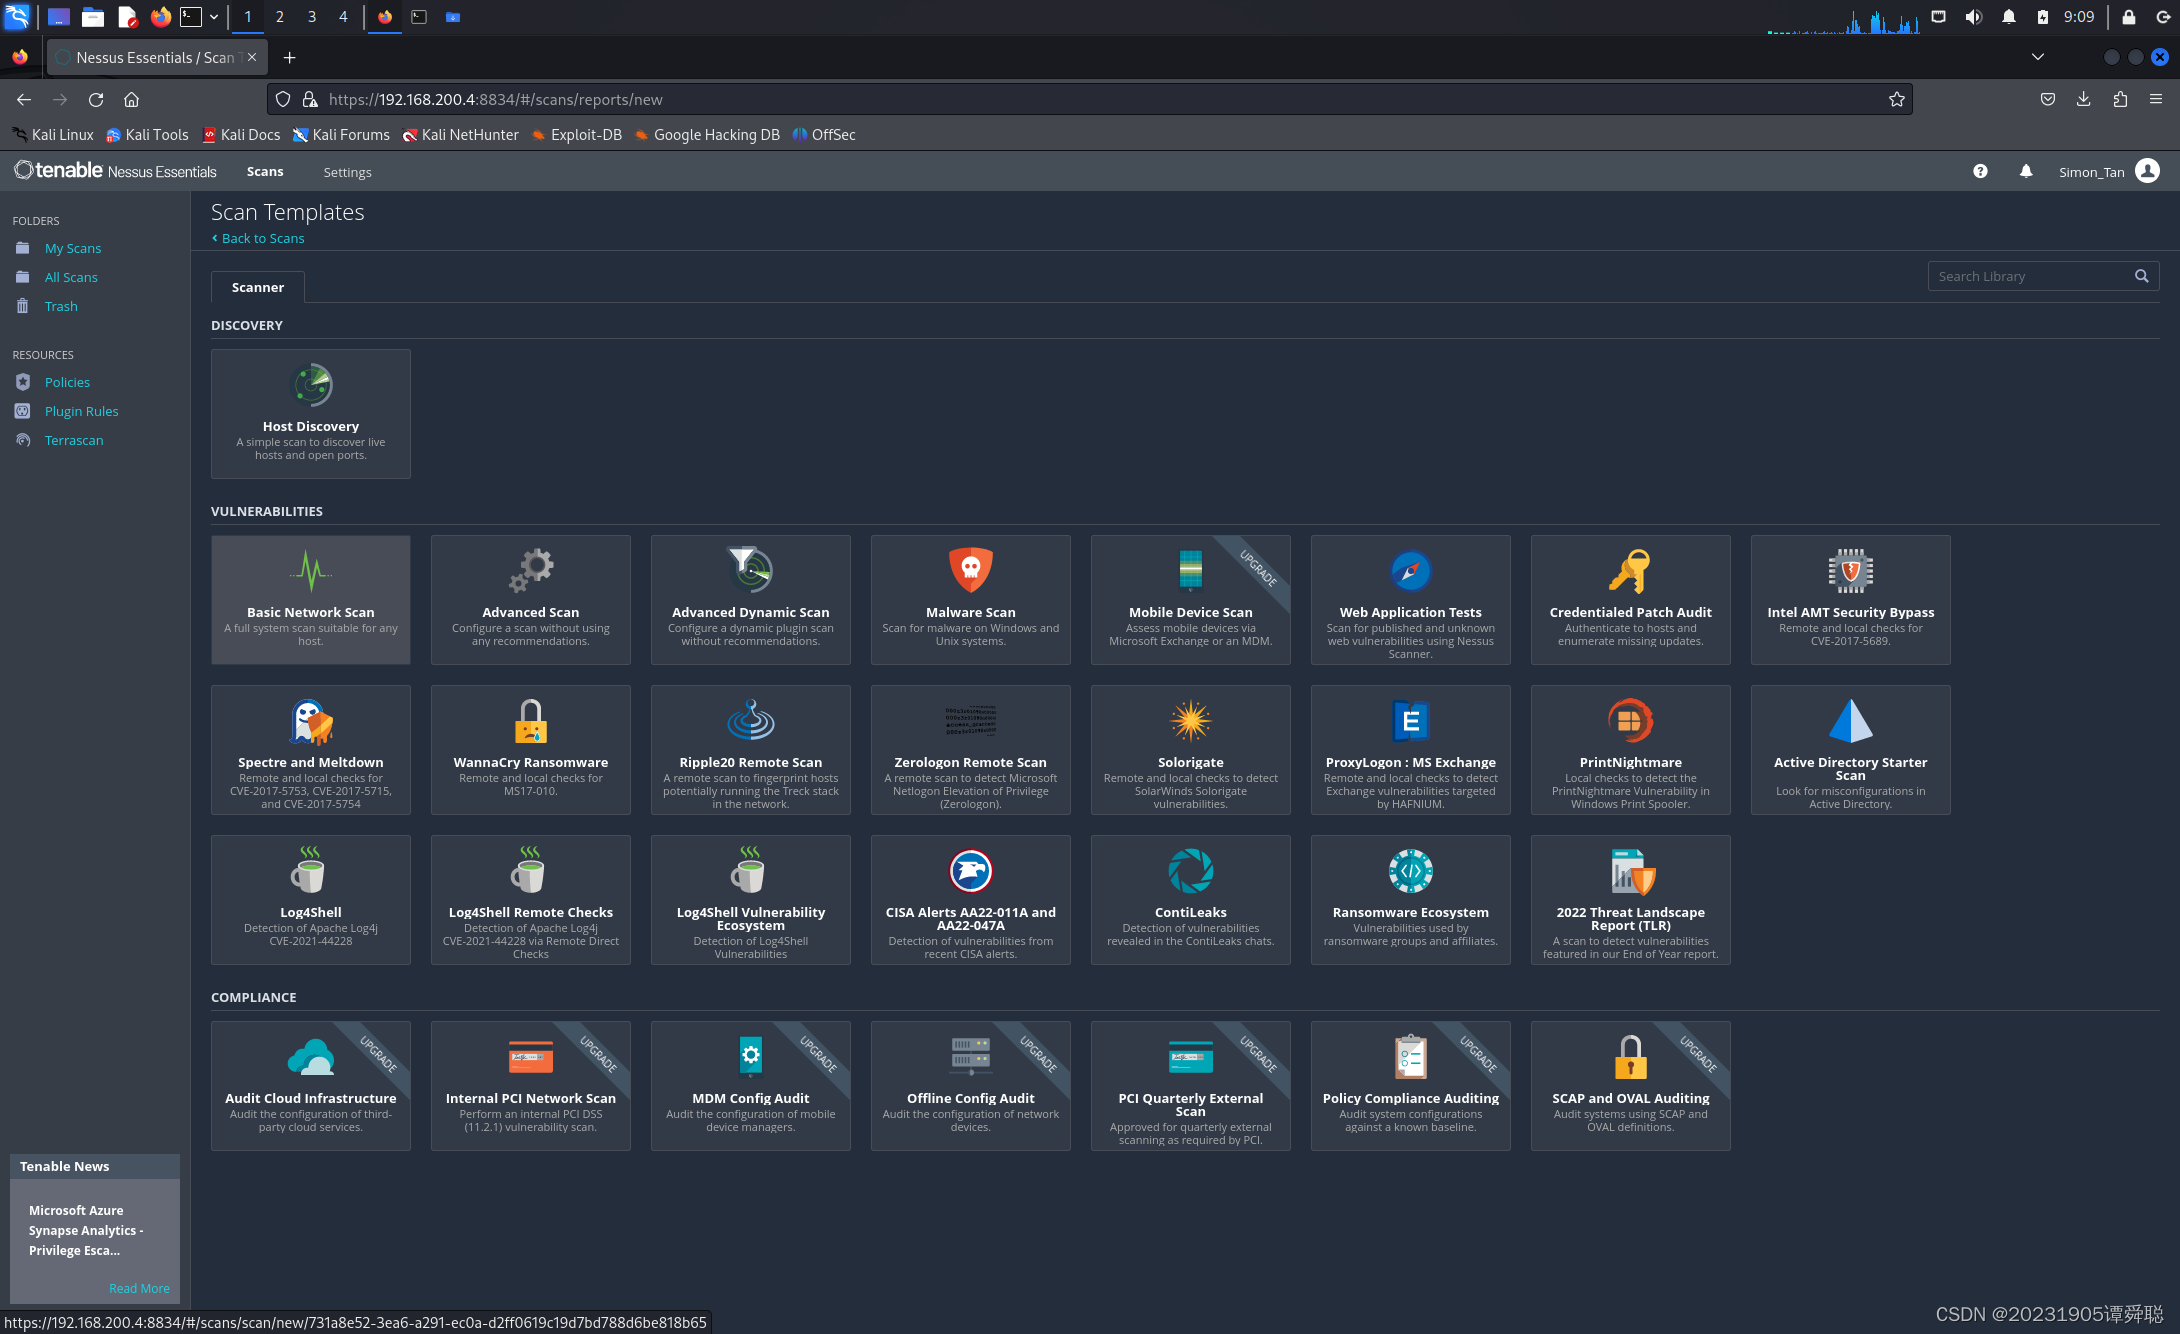View Nessus notifications bell
The image size is (2180, 1334).
2025,171
